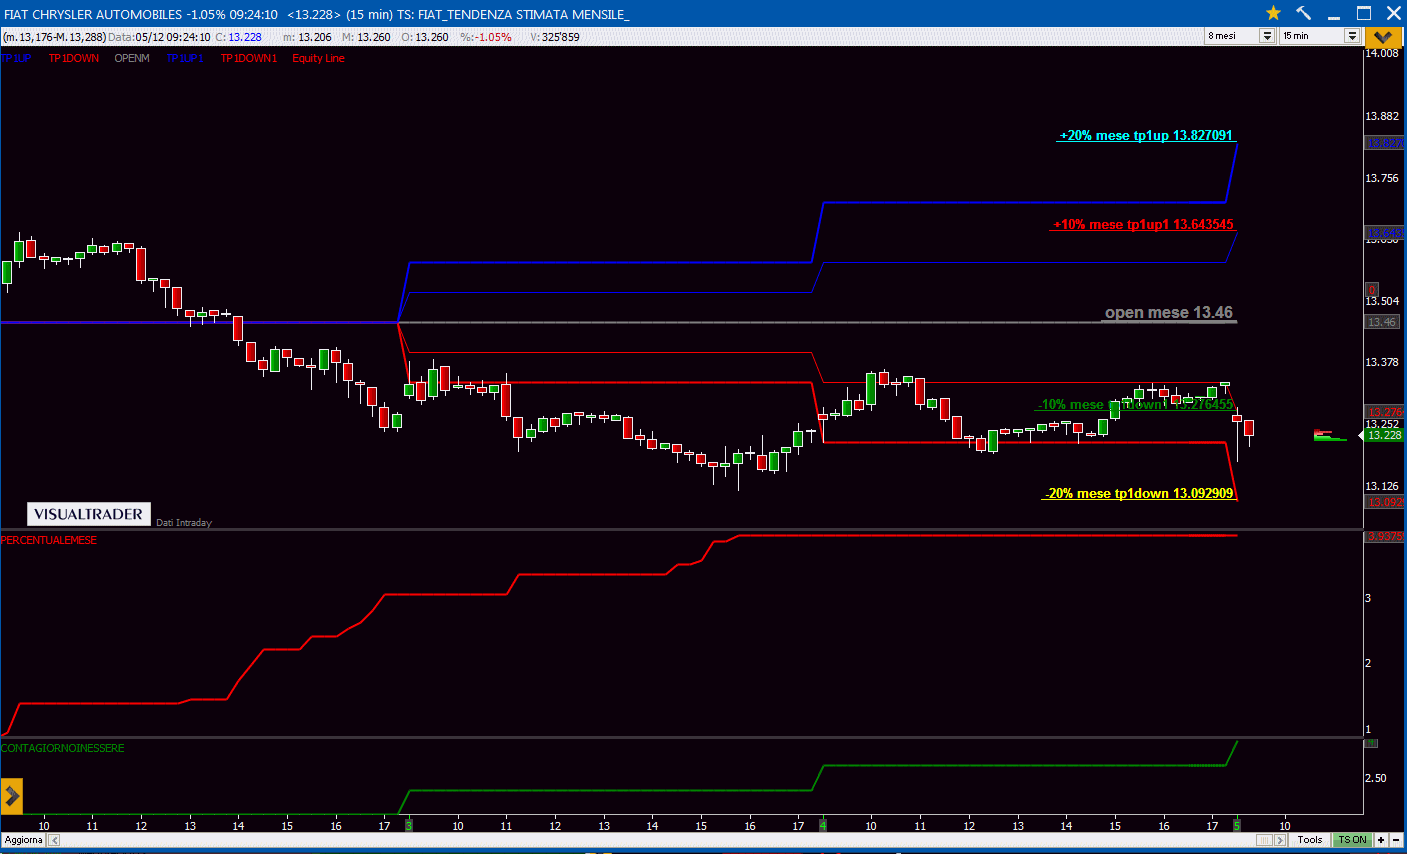1407x854 pixels.
Task: Zoom in with the plus button
Action: (1381, 840)
